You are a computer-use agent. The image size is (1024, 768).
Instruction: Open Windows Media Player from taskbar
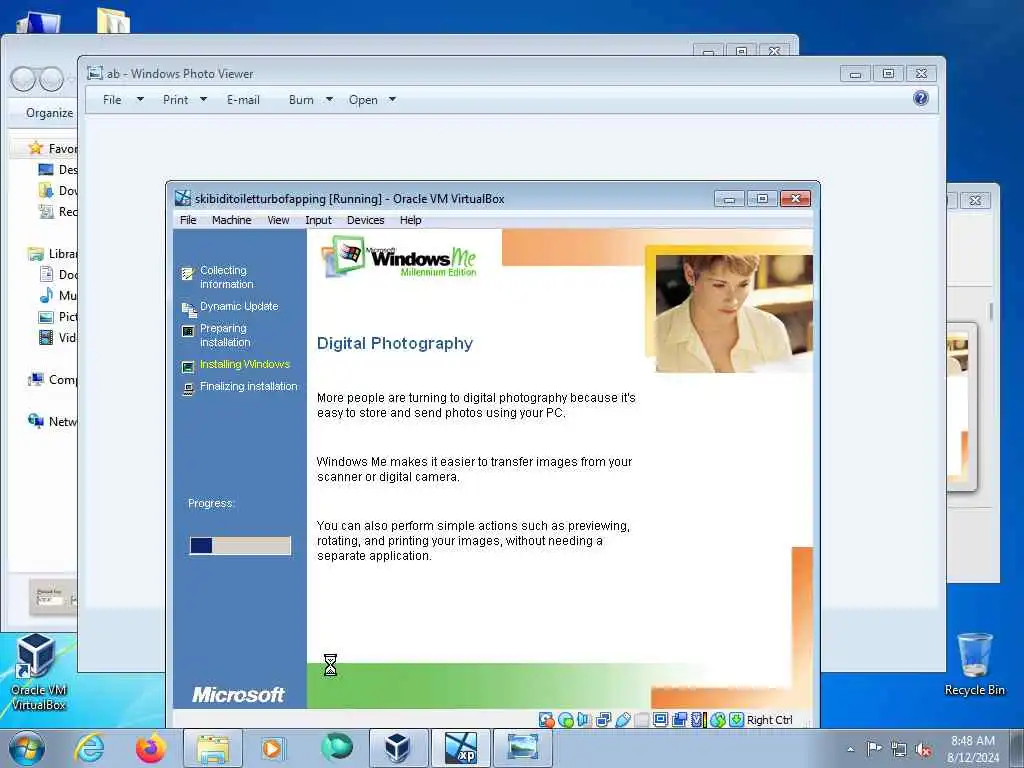pos(272,748)
